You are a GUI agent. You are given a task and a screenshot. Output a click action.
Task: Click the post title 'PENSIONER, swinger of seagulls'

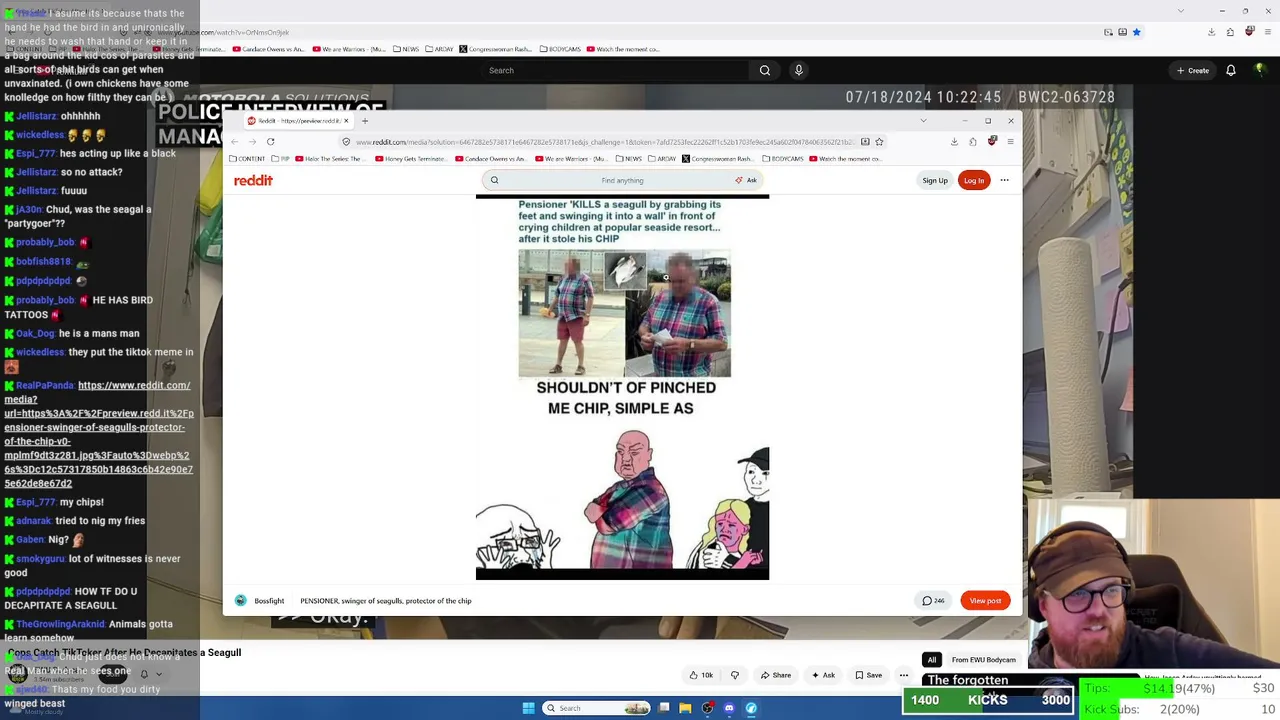(x=386, y=601)
